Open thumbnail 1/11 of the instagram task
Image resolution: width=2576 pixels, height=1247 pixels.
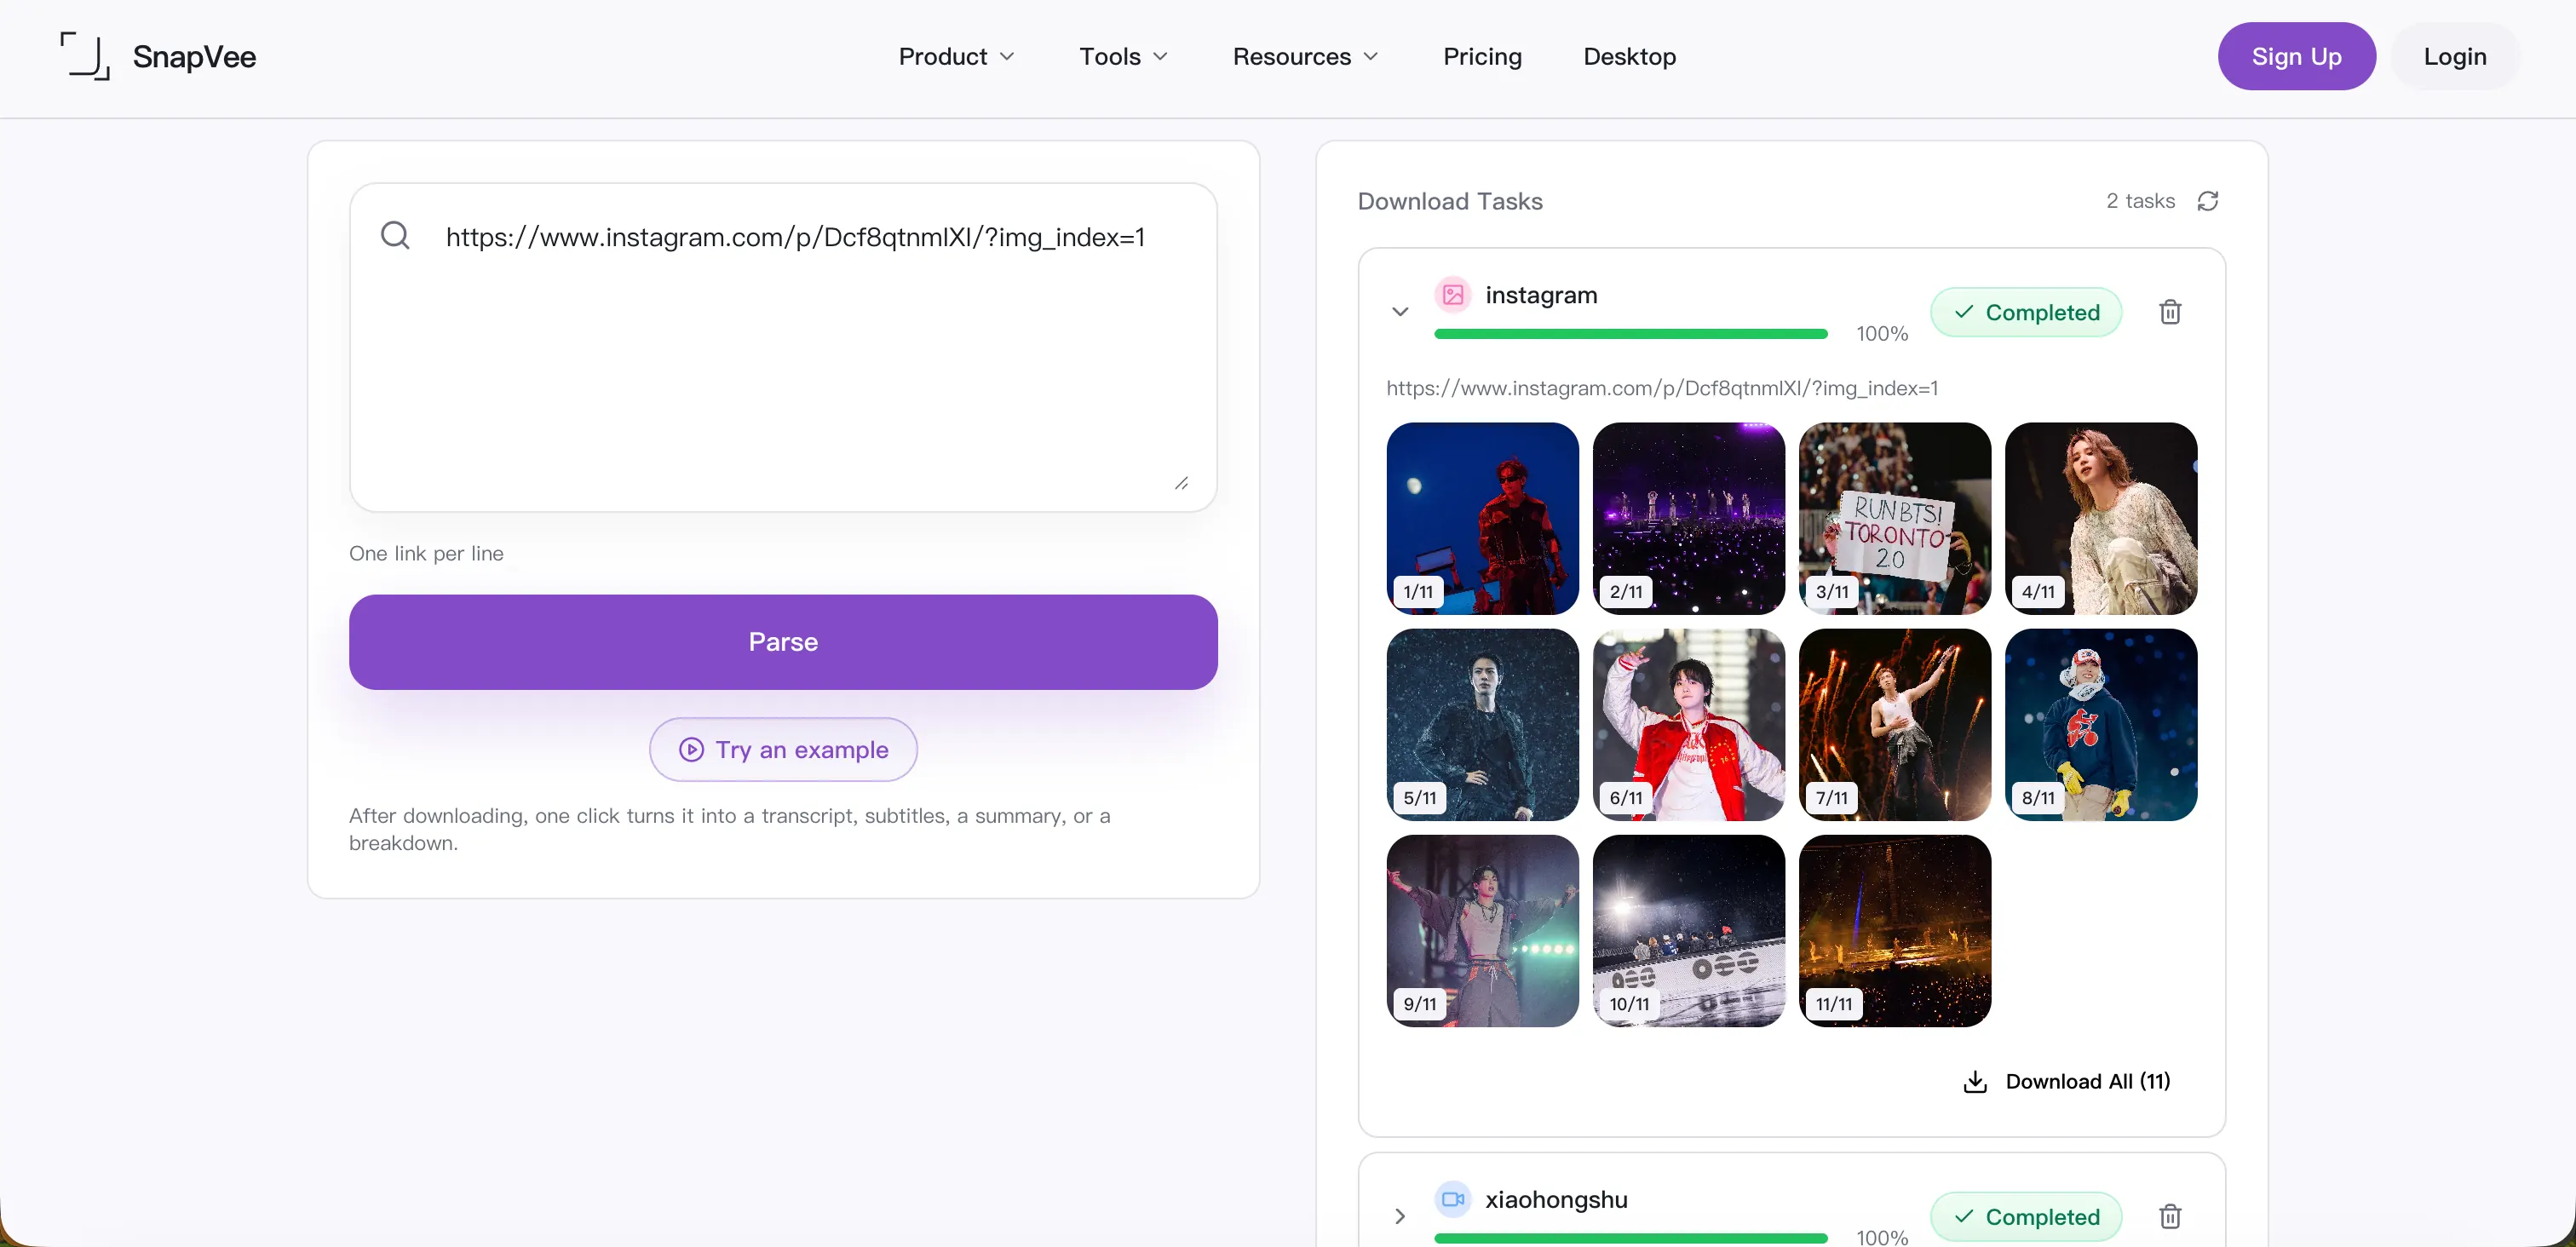pos(1482,518)
